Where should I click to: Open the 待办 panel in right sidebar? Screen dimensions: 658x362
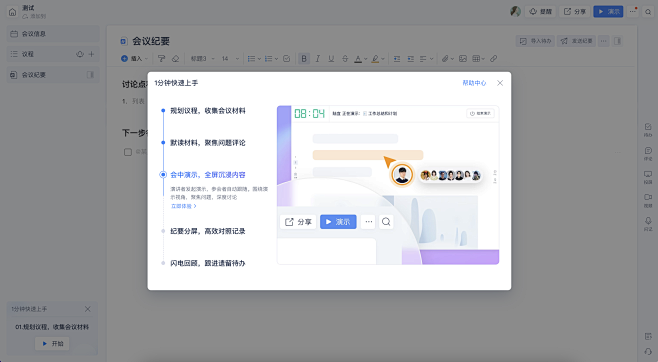coord(648,130)
